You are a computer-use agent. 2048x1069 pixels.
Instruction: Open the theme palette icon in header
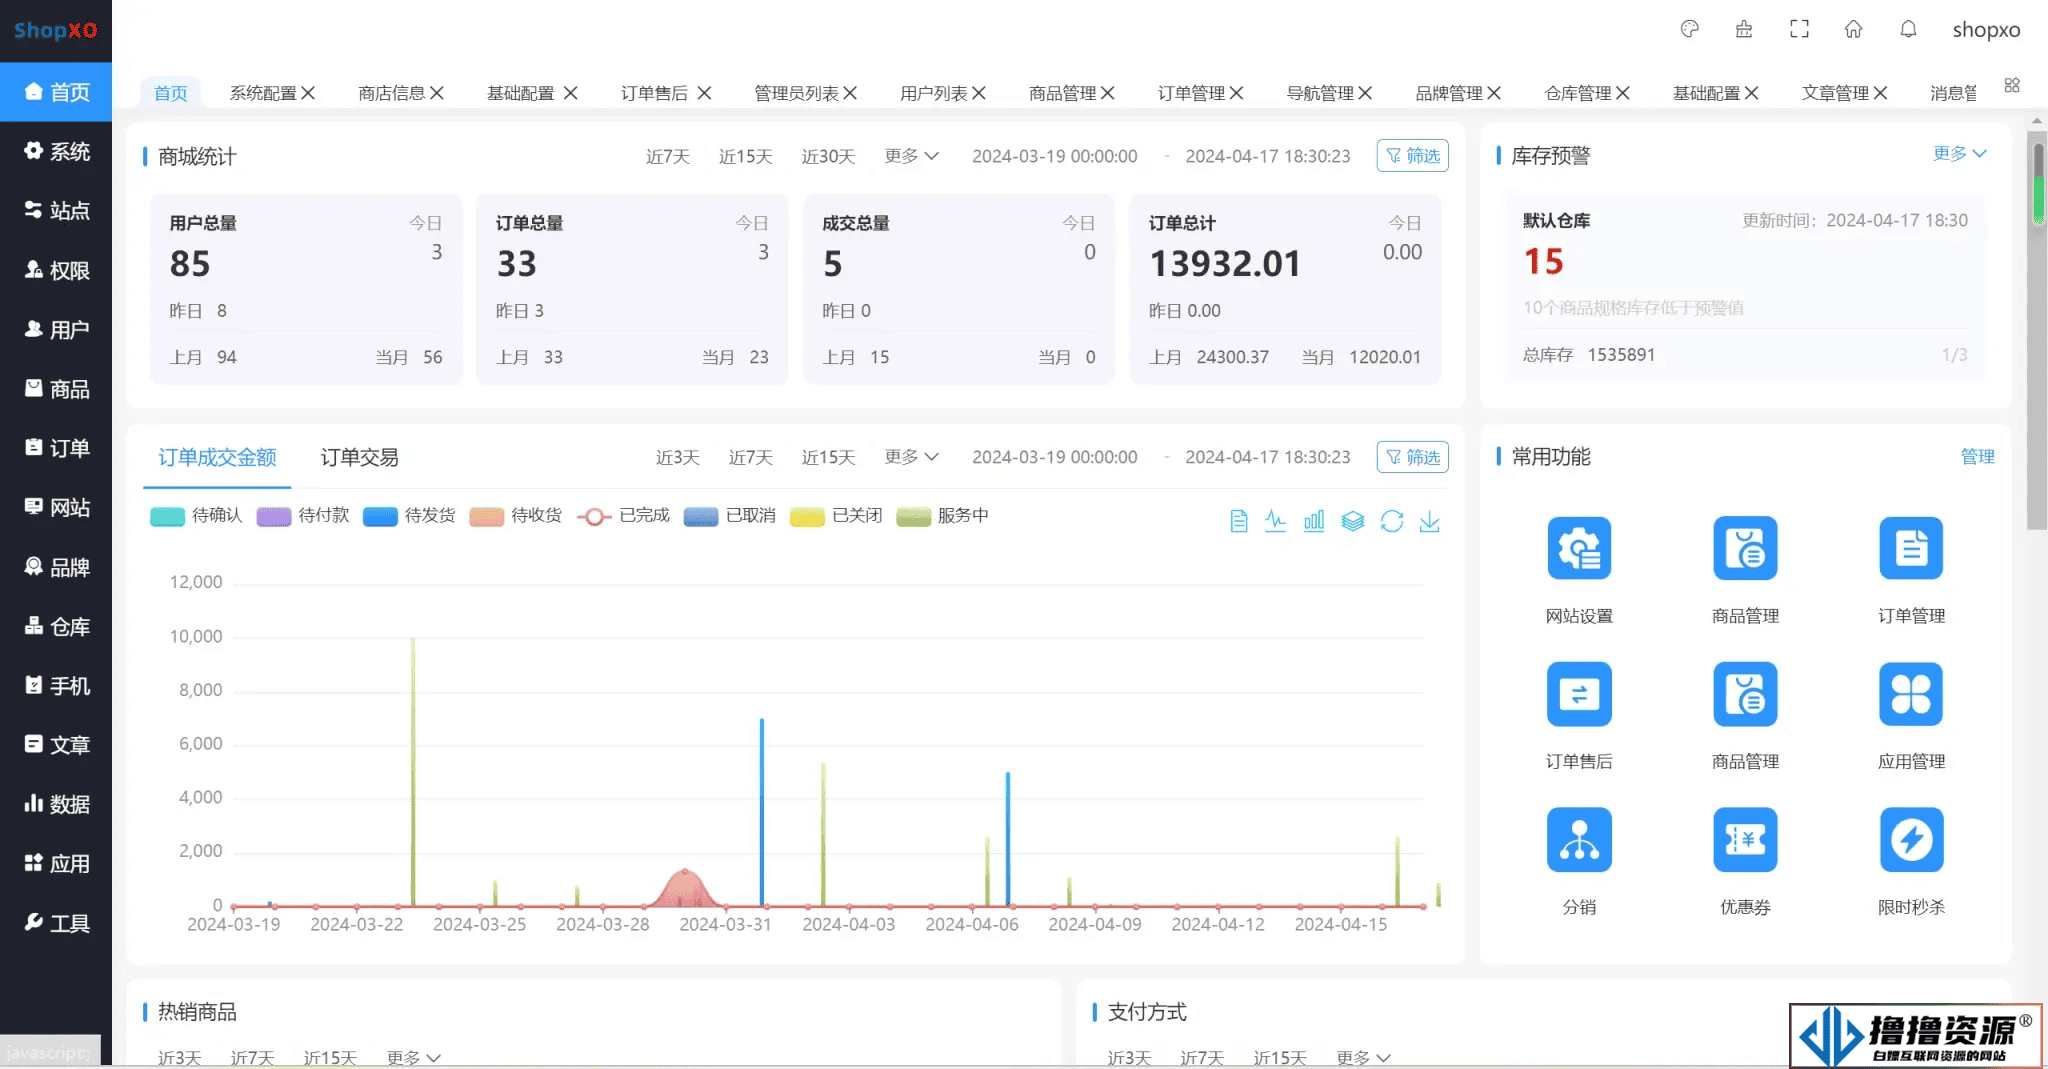pyautogui.click(x=1690, y=29)
